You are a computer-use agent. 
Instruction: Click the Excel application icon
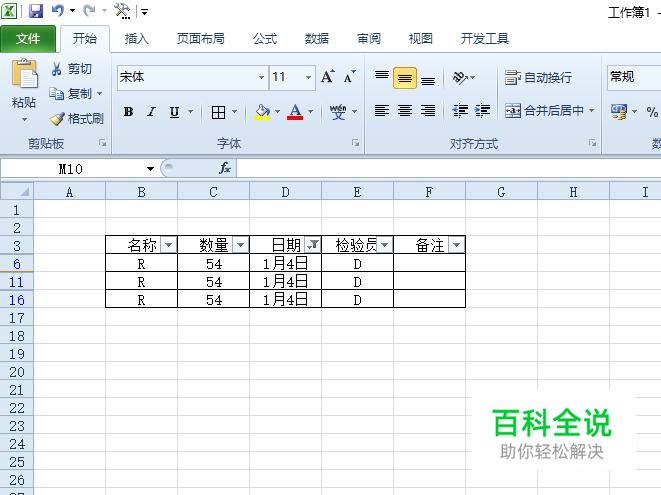(x=10, y=11)
